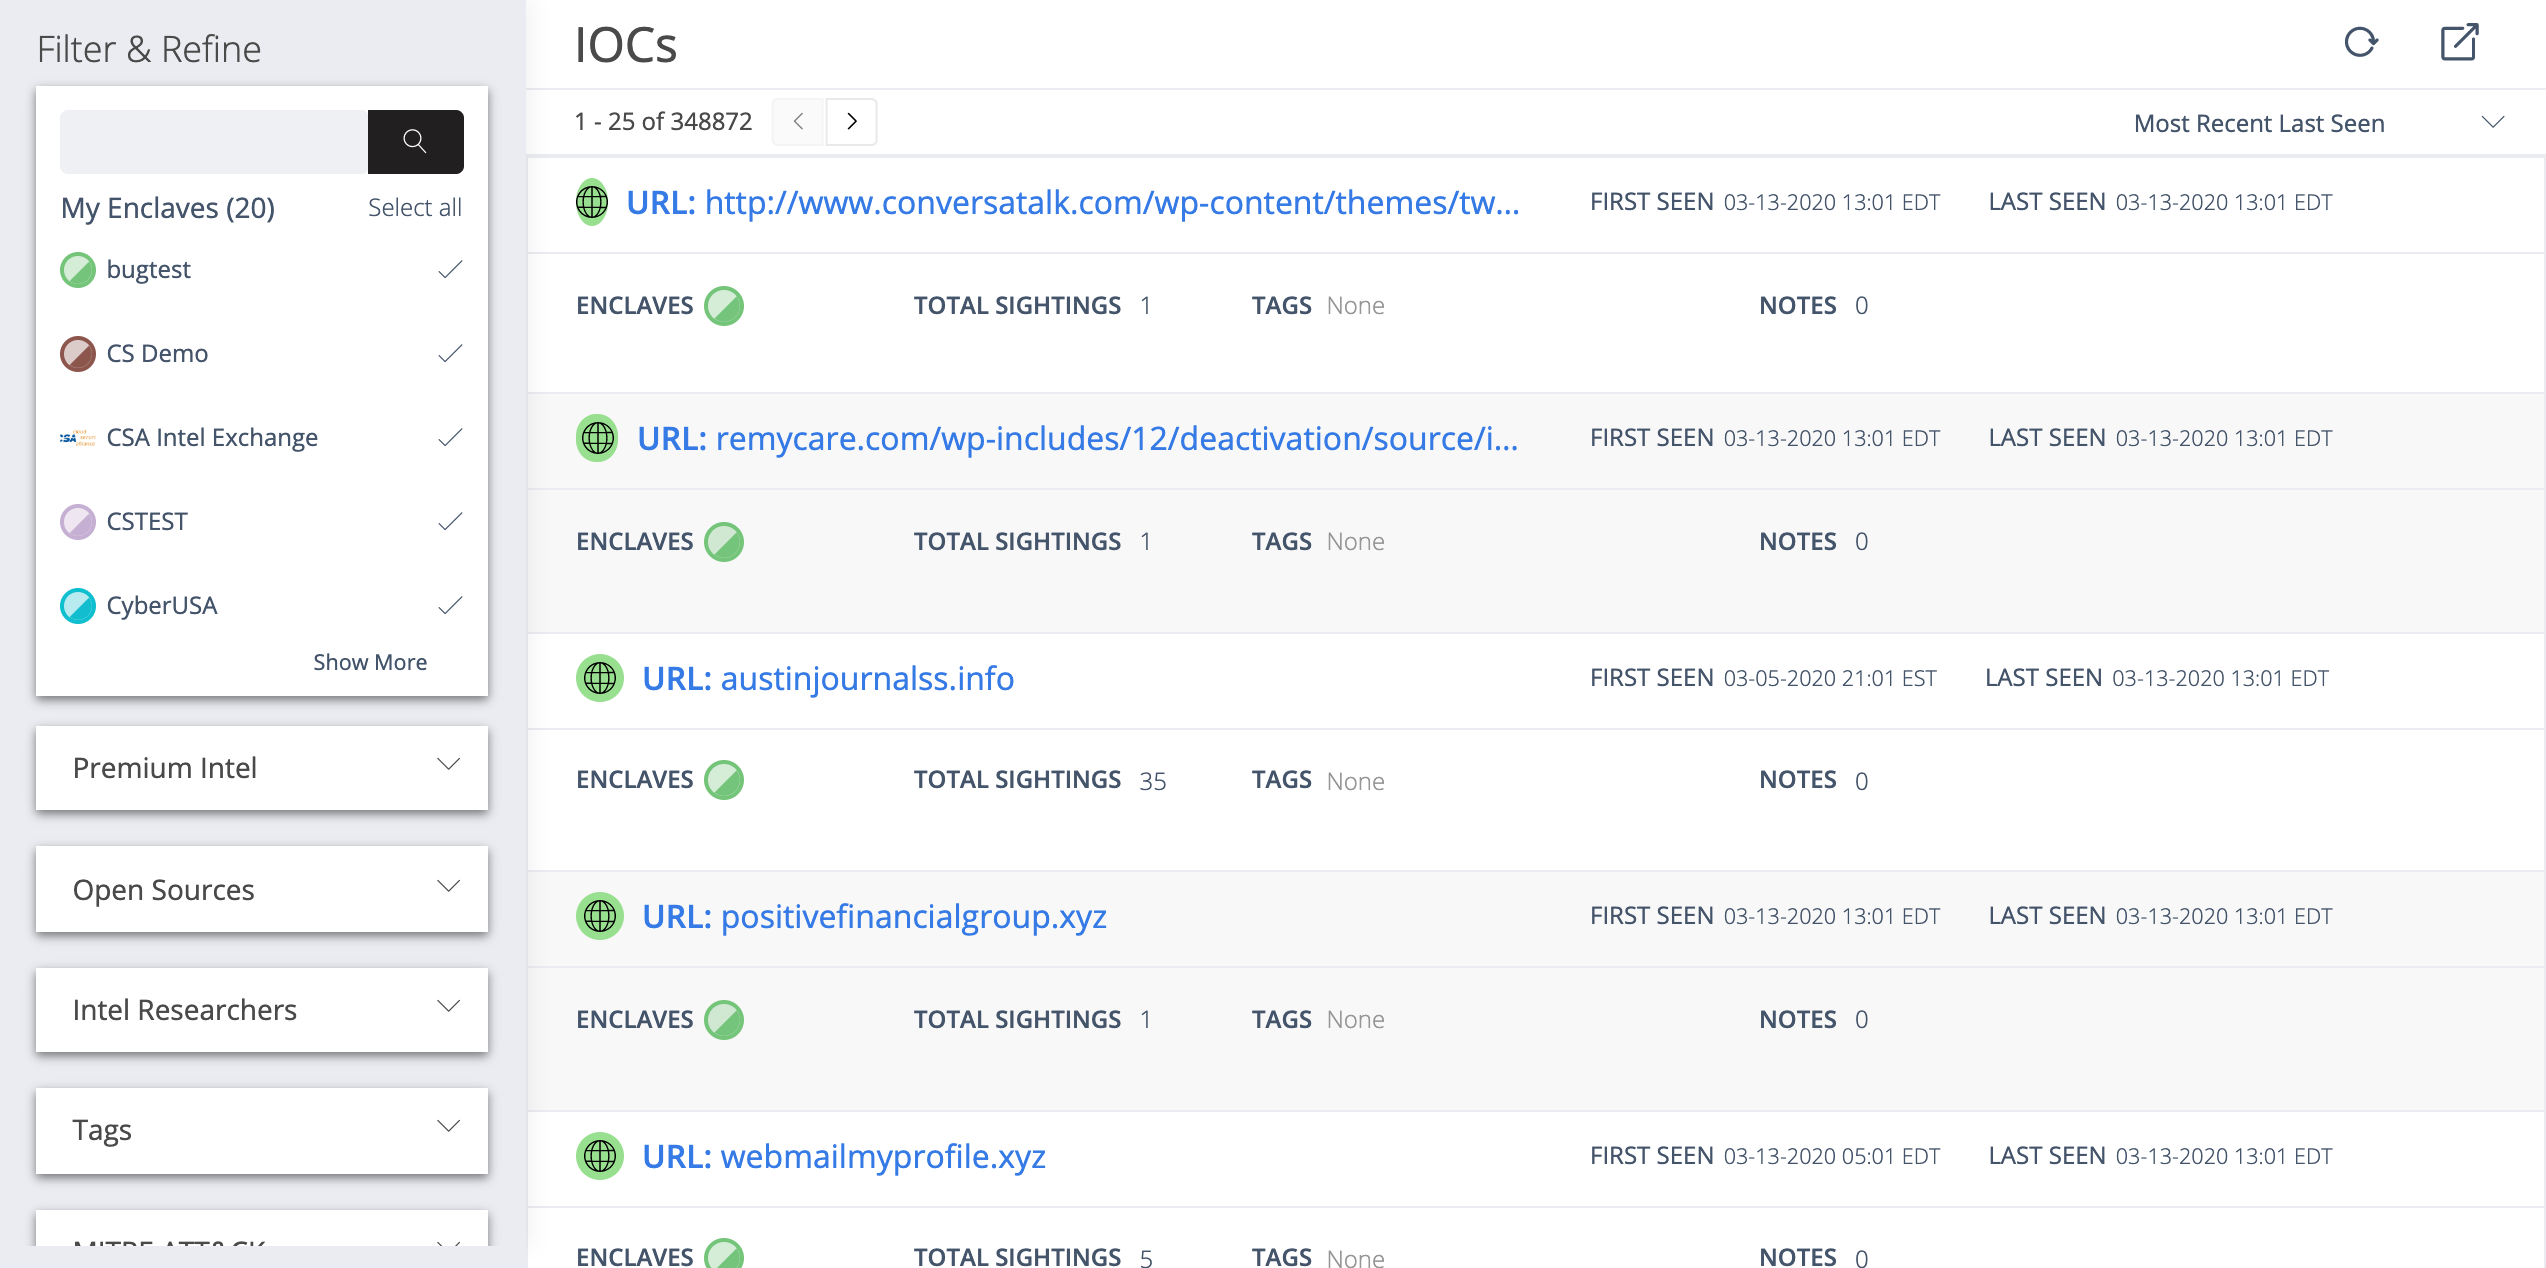Screen dimensions: 2546x1268
Task: Toggle the CSTEST enclave checkmark
Action: pos(450,522)
